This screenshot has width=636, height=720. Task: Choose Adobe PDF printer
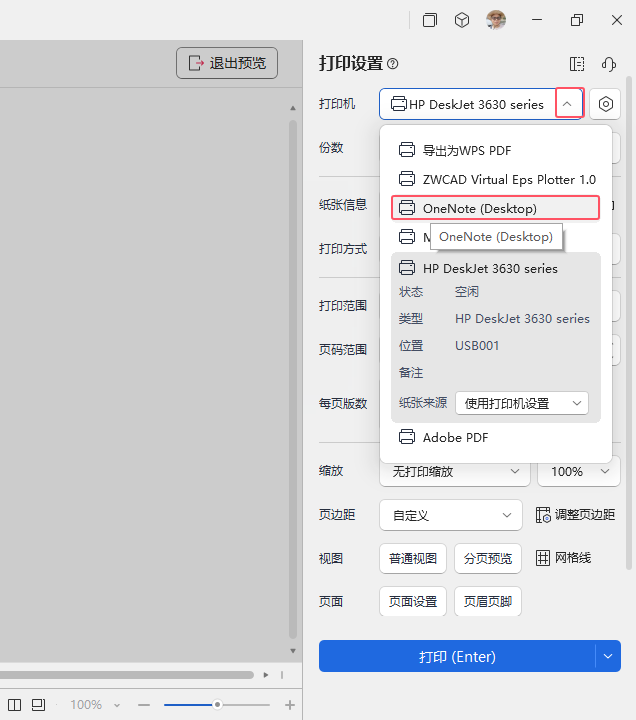click(495, 437)
